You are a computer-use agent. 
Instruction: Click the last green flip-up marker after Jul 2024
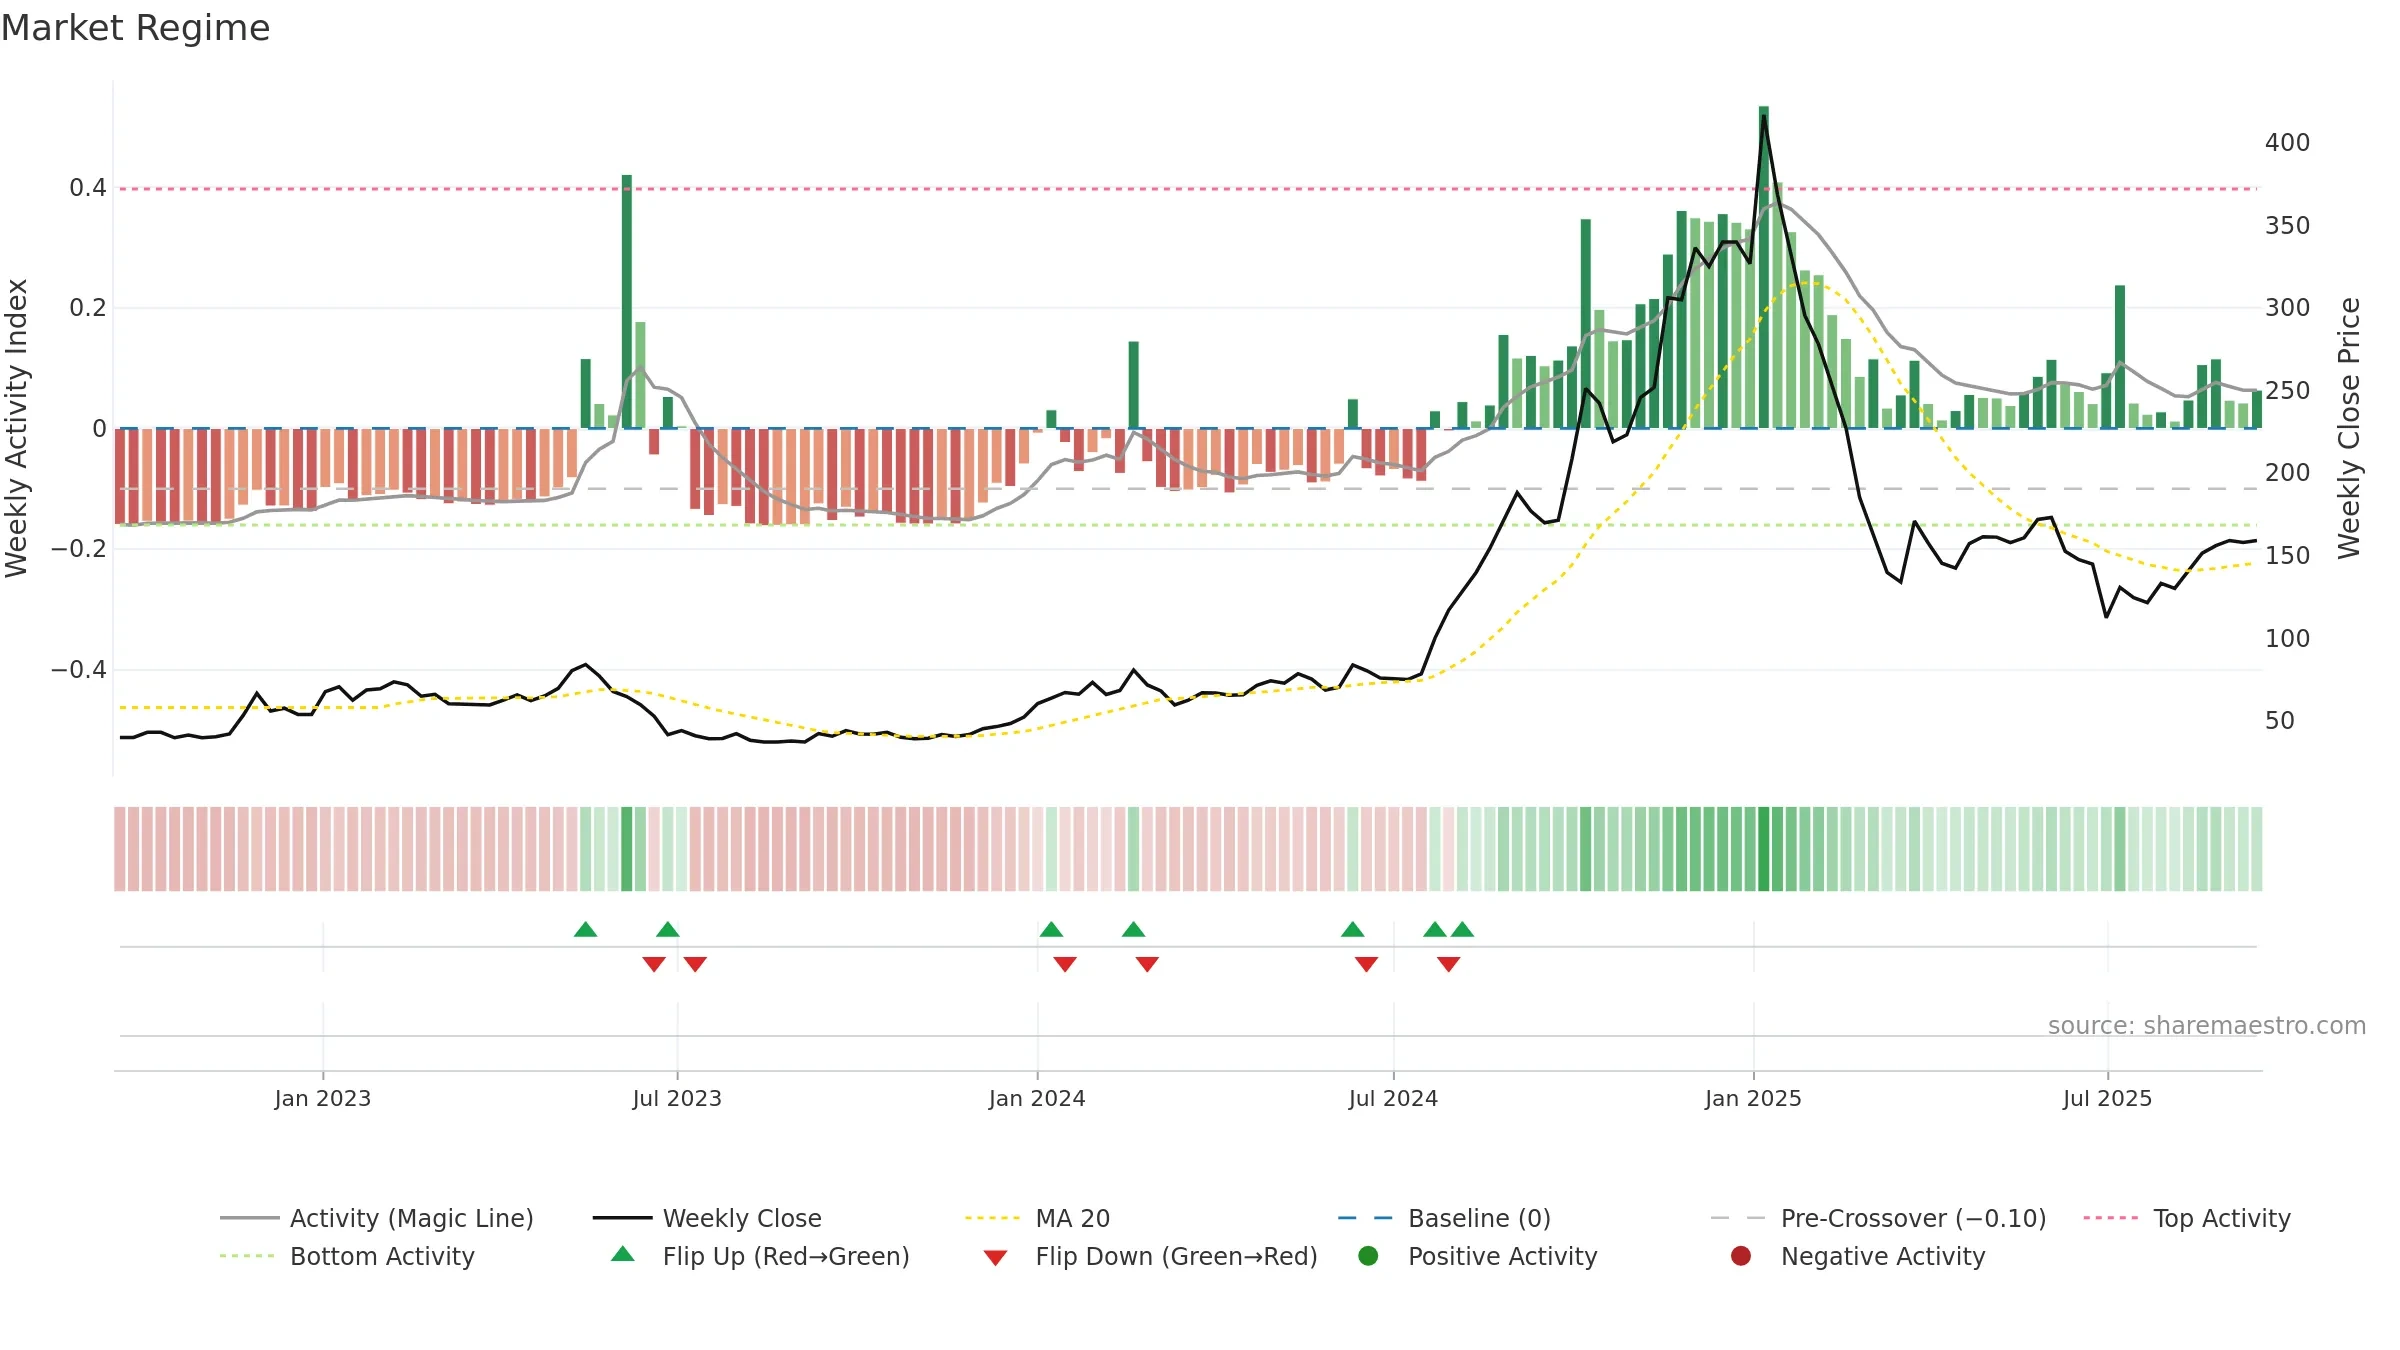[1462, 929]
